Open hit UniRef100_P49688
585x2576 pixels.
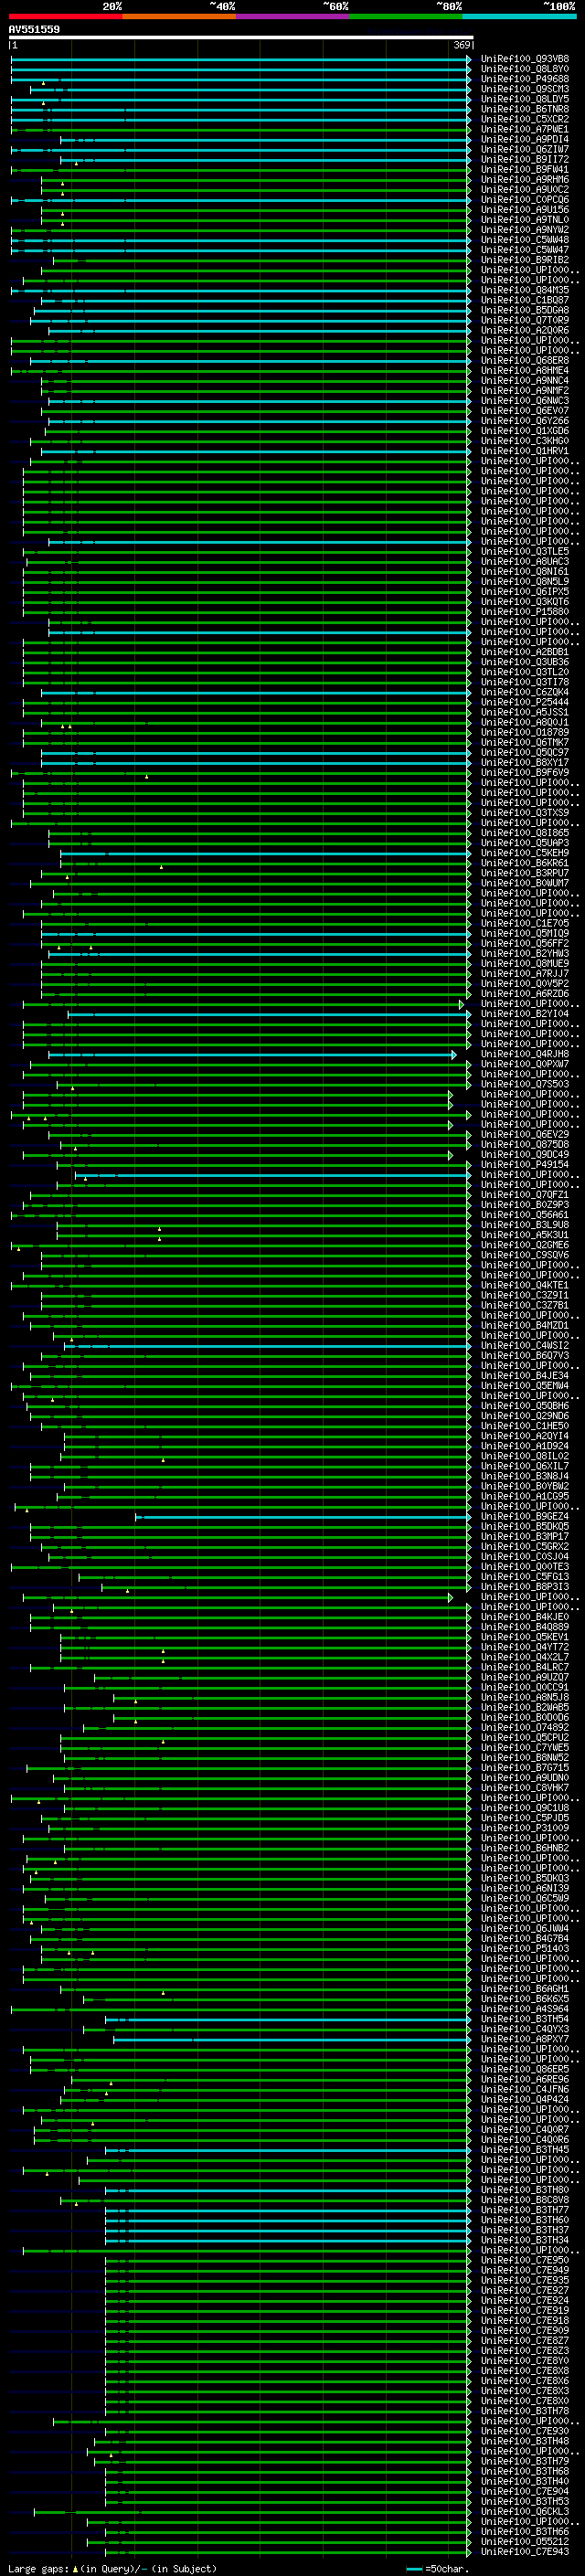pyautogui.click(x=525, y=79)
